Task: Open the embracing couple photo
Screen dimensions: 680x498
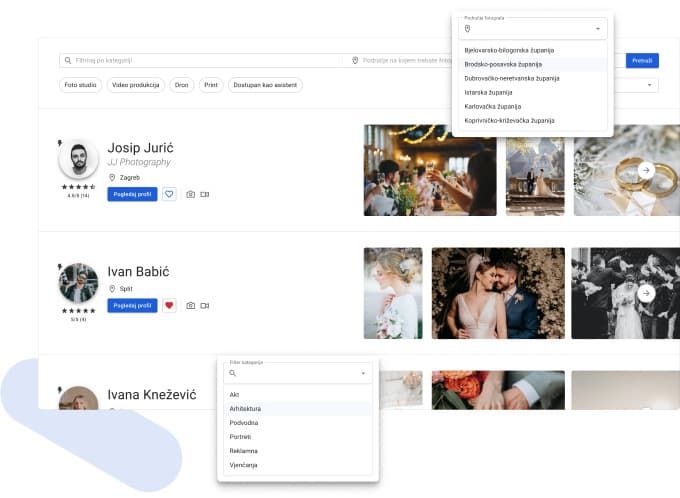Action: [x=498, y=293]
